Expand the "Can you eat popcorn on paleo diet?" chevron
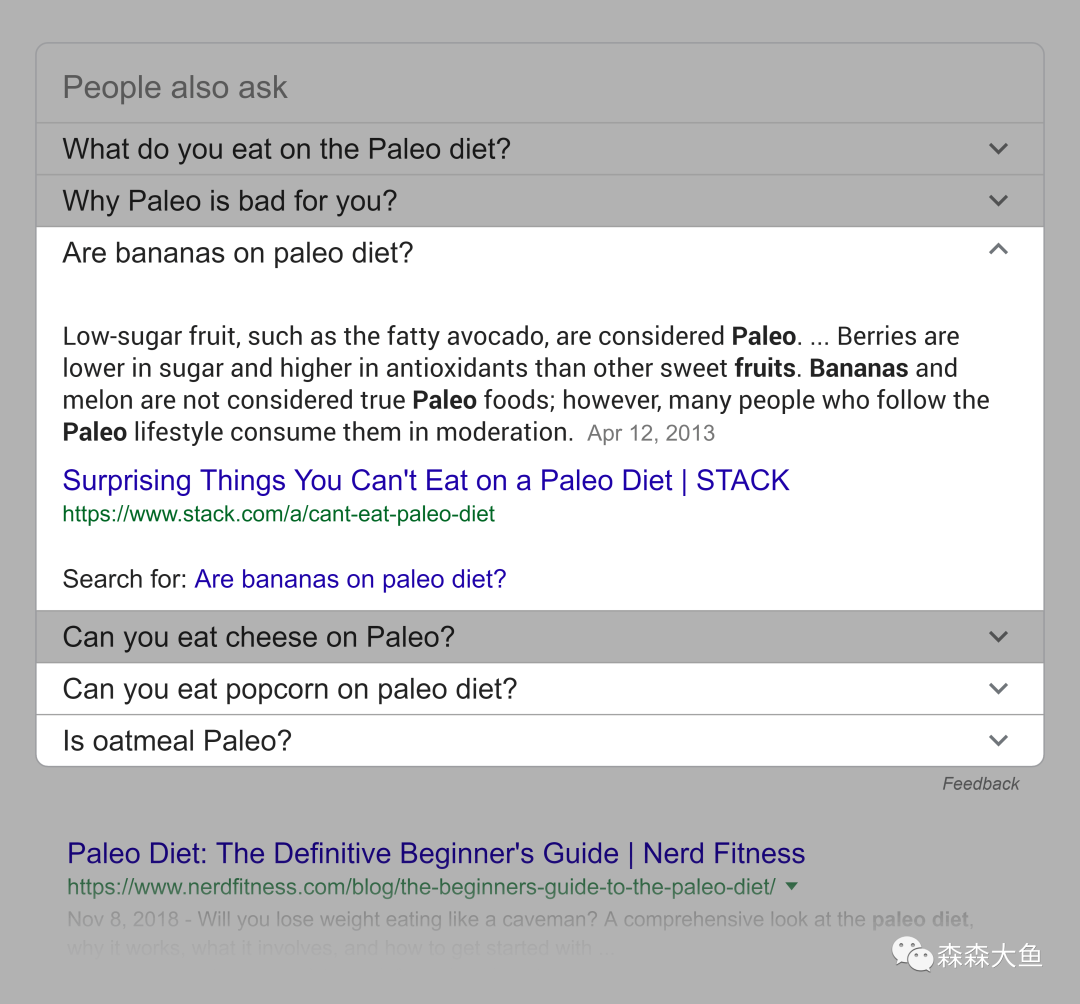The height and width of the screenshot is (1004, 1080). [x=998, y=689]
